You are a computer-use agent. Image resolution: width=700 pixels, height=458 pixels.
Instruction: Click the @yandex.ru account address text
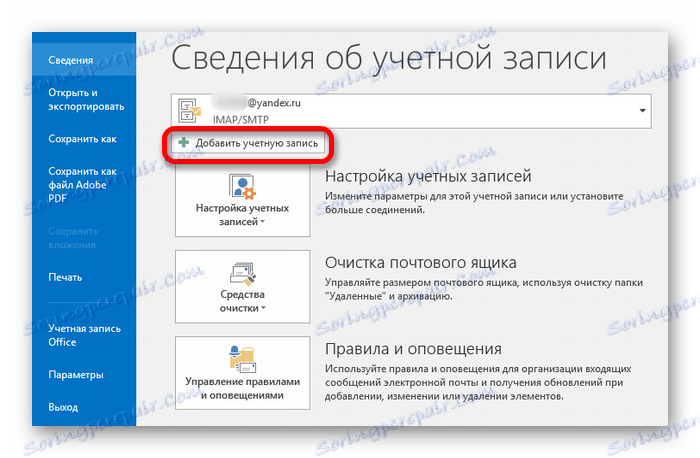[x=274, y=103]
